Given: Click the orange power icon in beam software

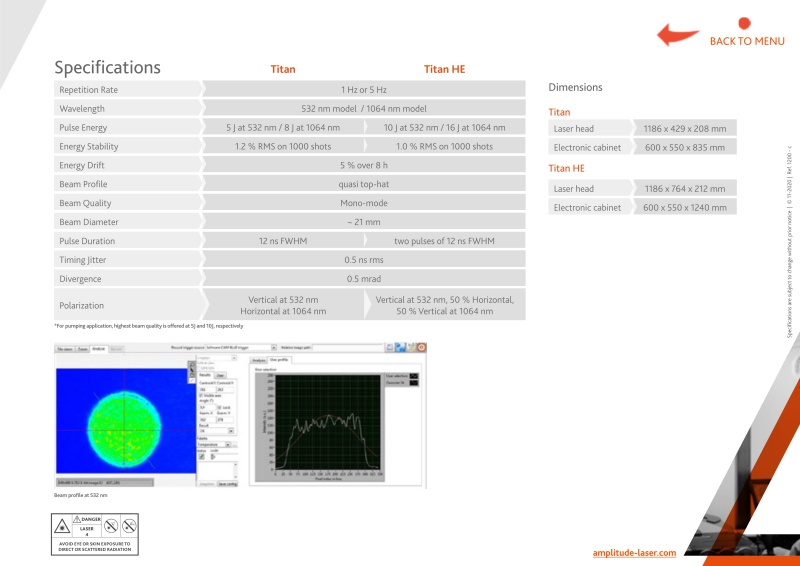Looking at the screenshot, I should pyautogui.click(x=423, y=348).
